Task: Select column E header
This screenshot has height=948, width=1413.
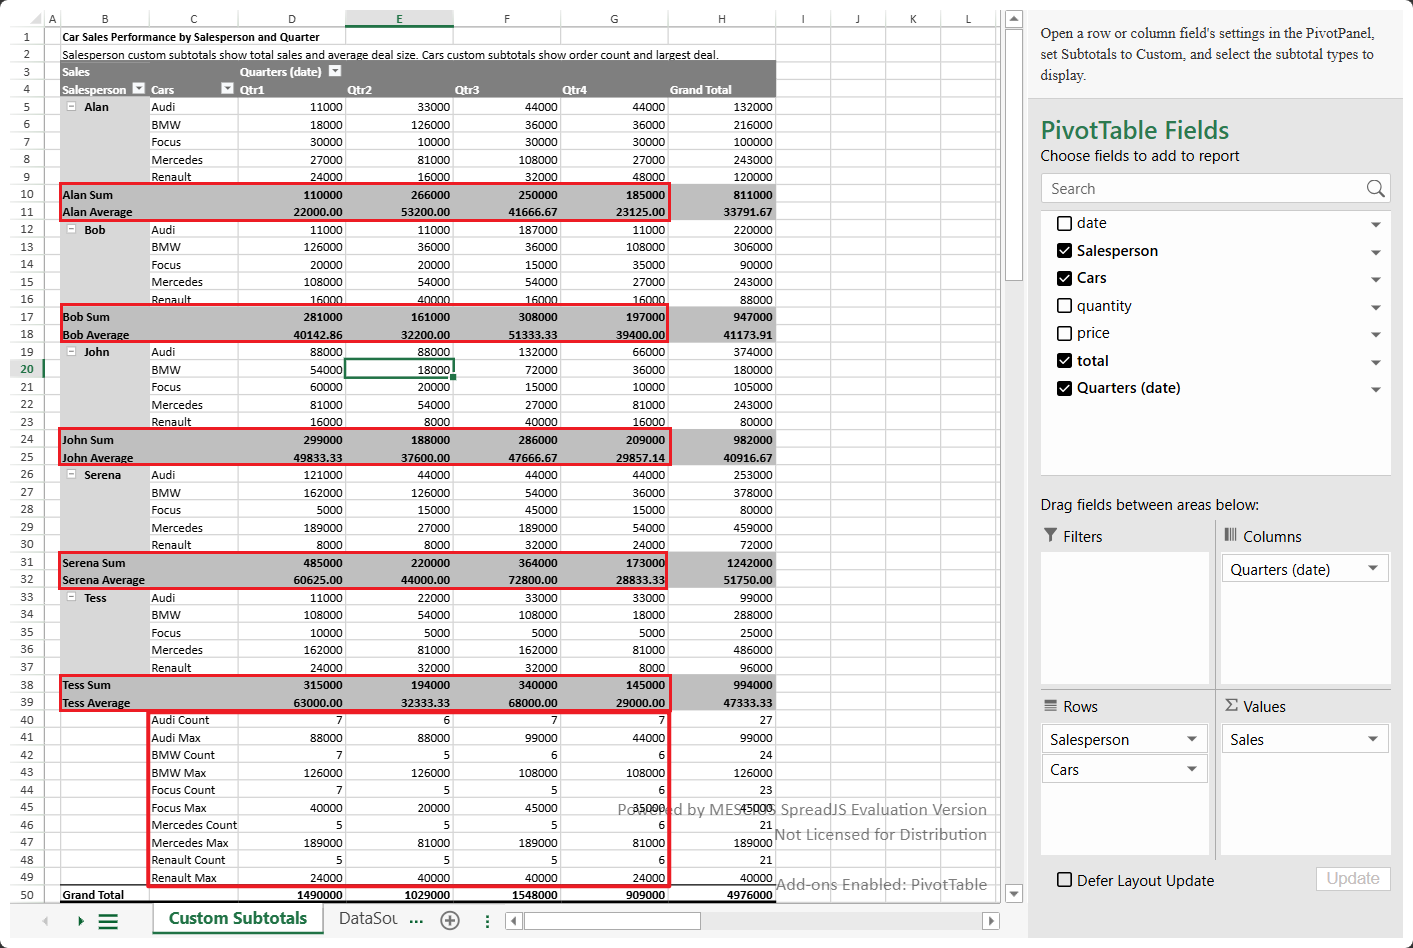Action: click(x=399, y=18)
